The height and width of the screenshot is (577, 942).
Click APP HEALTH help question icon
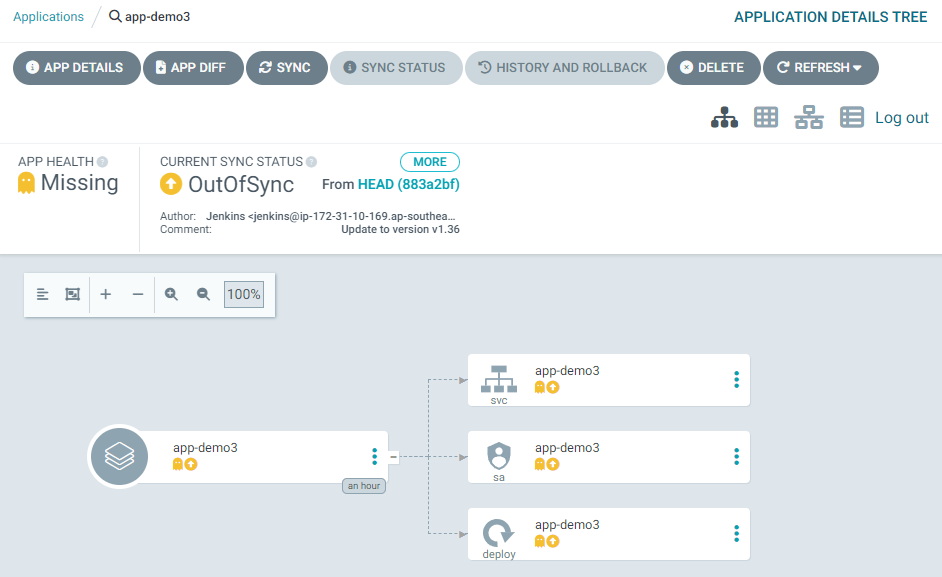[102, 162]
